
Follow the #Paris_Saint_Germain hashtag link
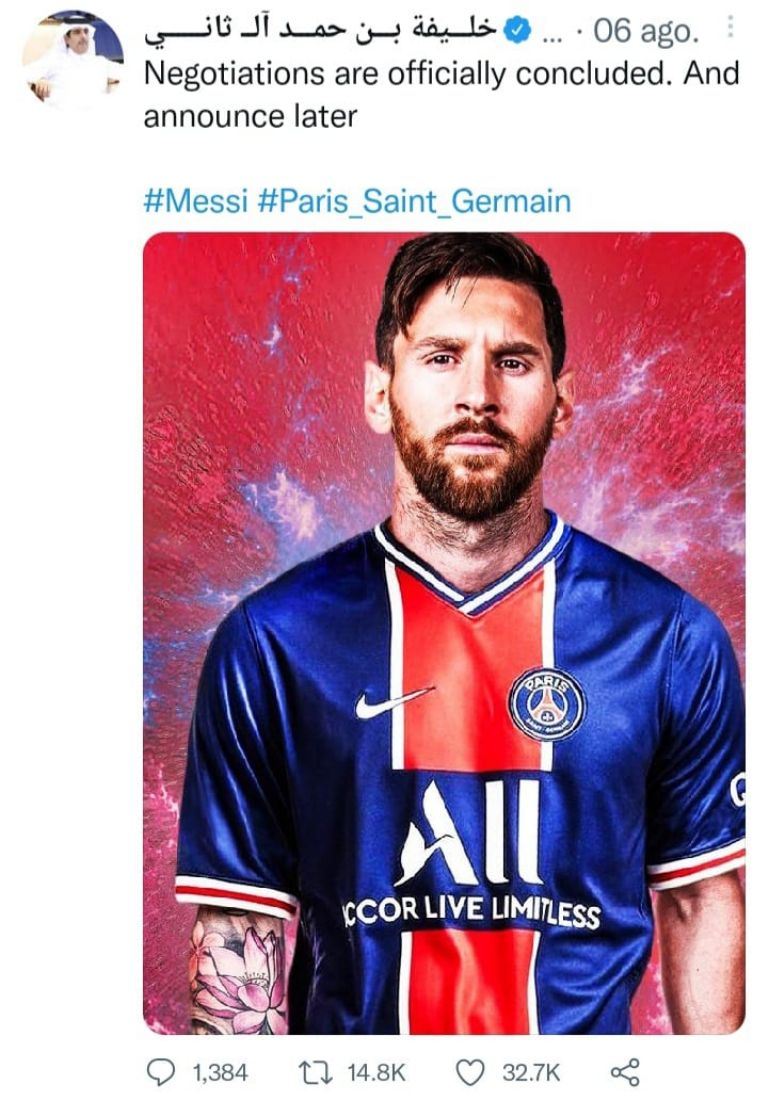coord(414,201)
